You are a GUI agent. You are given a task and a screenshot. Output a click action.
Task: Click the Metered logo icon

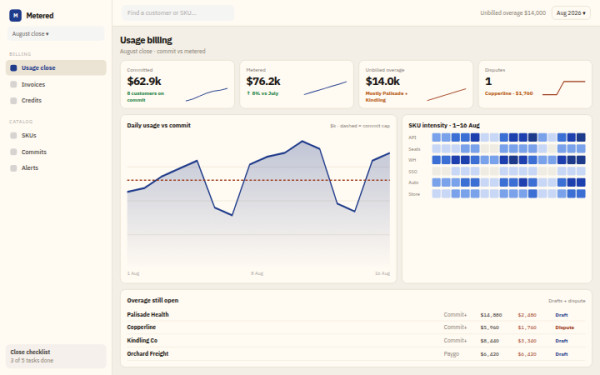click(x=15, y=15)
